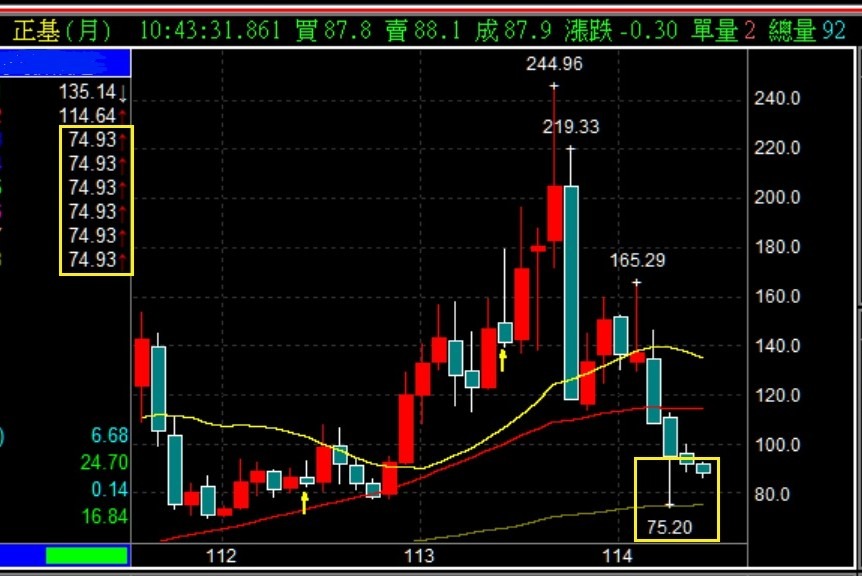Click the 單量 2 single volume field
The width and height of the screenshot is (862, 576).
(723, 30)
